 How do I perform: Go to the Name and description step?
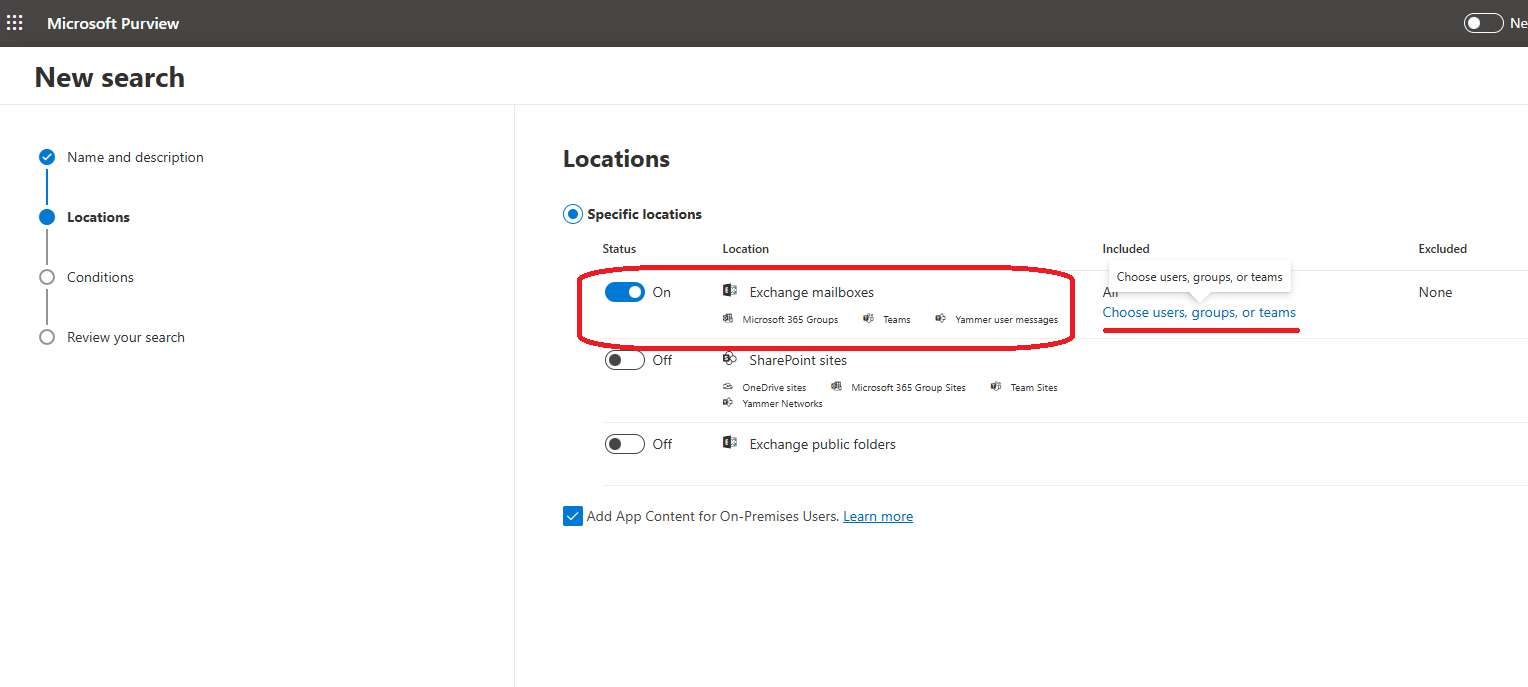coord(135,157)
